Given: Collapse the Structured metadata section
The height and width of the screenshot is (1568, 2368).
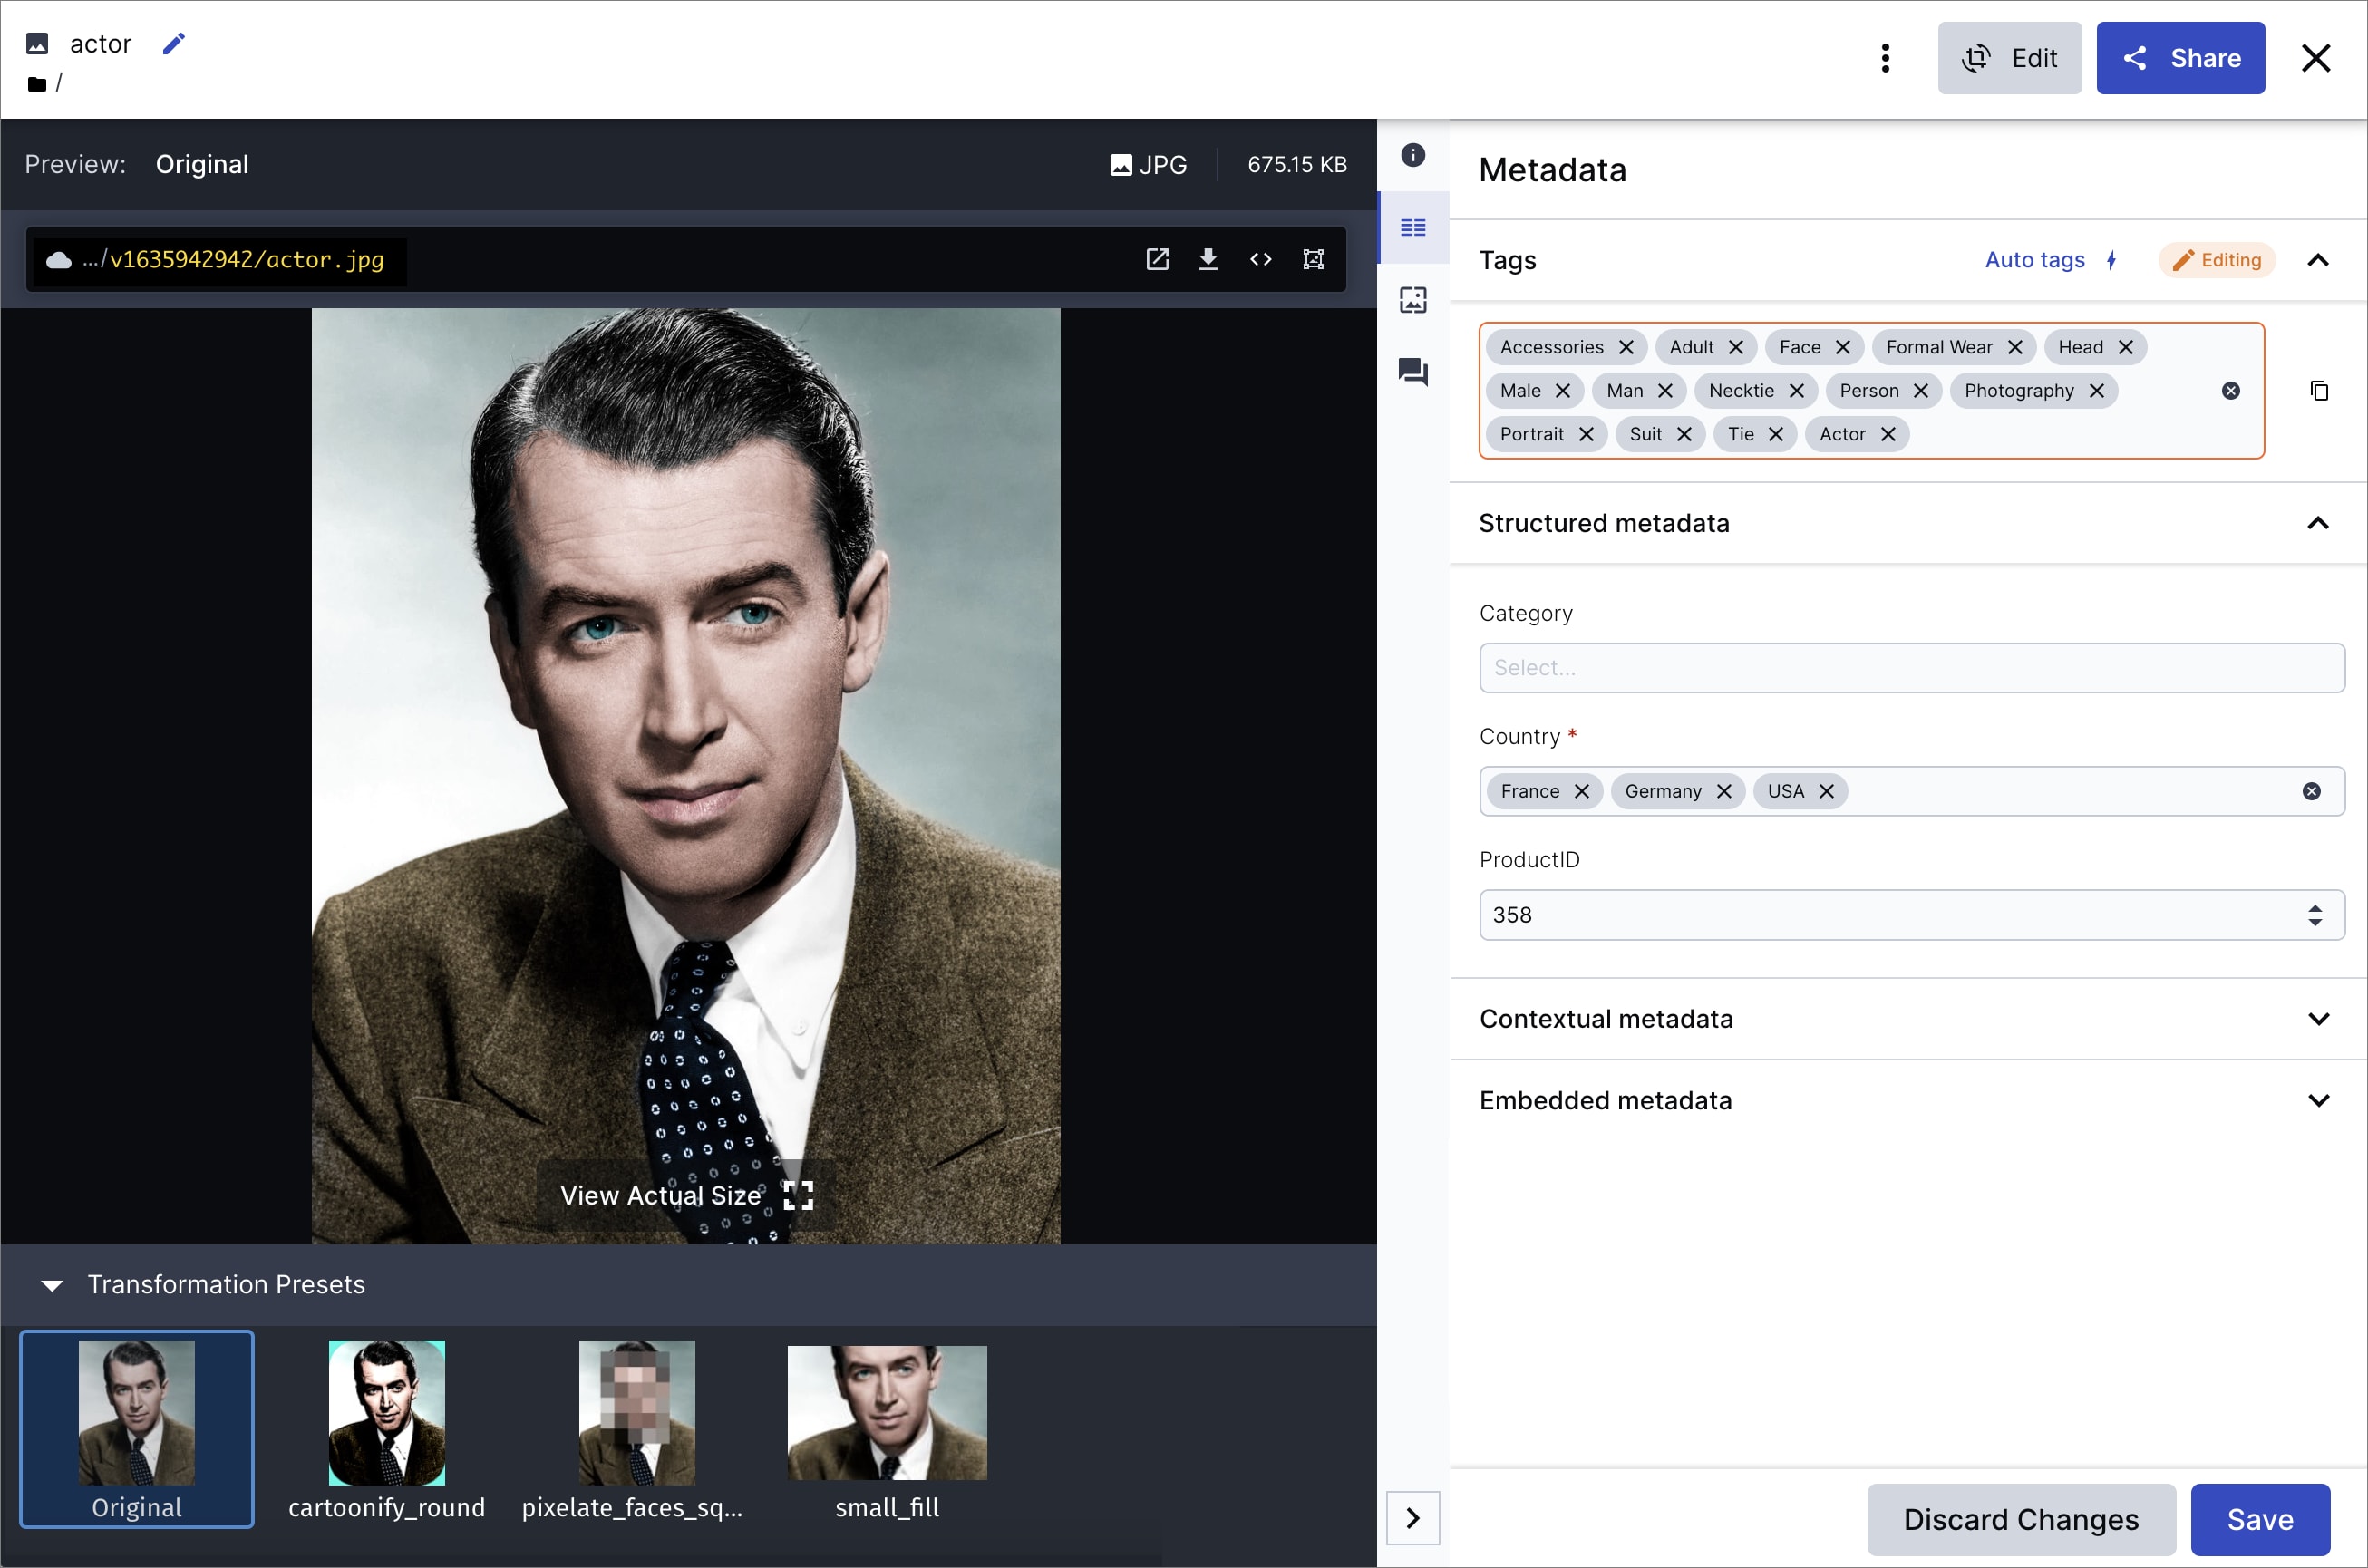Looking at the screenshot, I should pos(2319,523).
